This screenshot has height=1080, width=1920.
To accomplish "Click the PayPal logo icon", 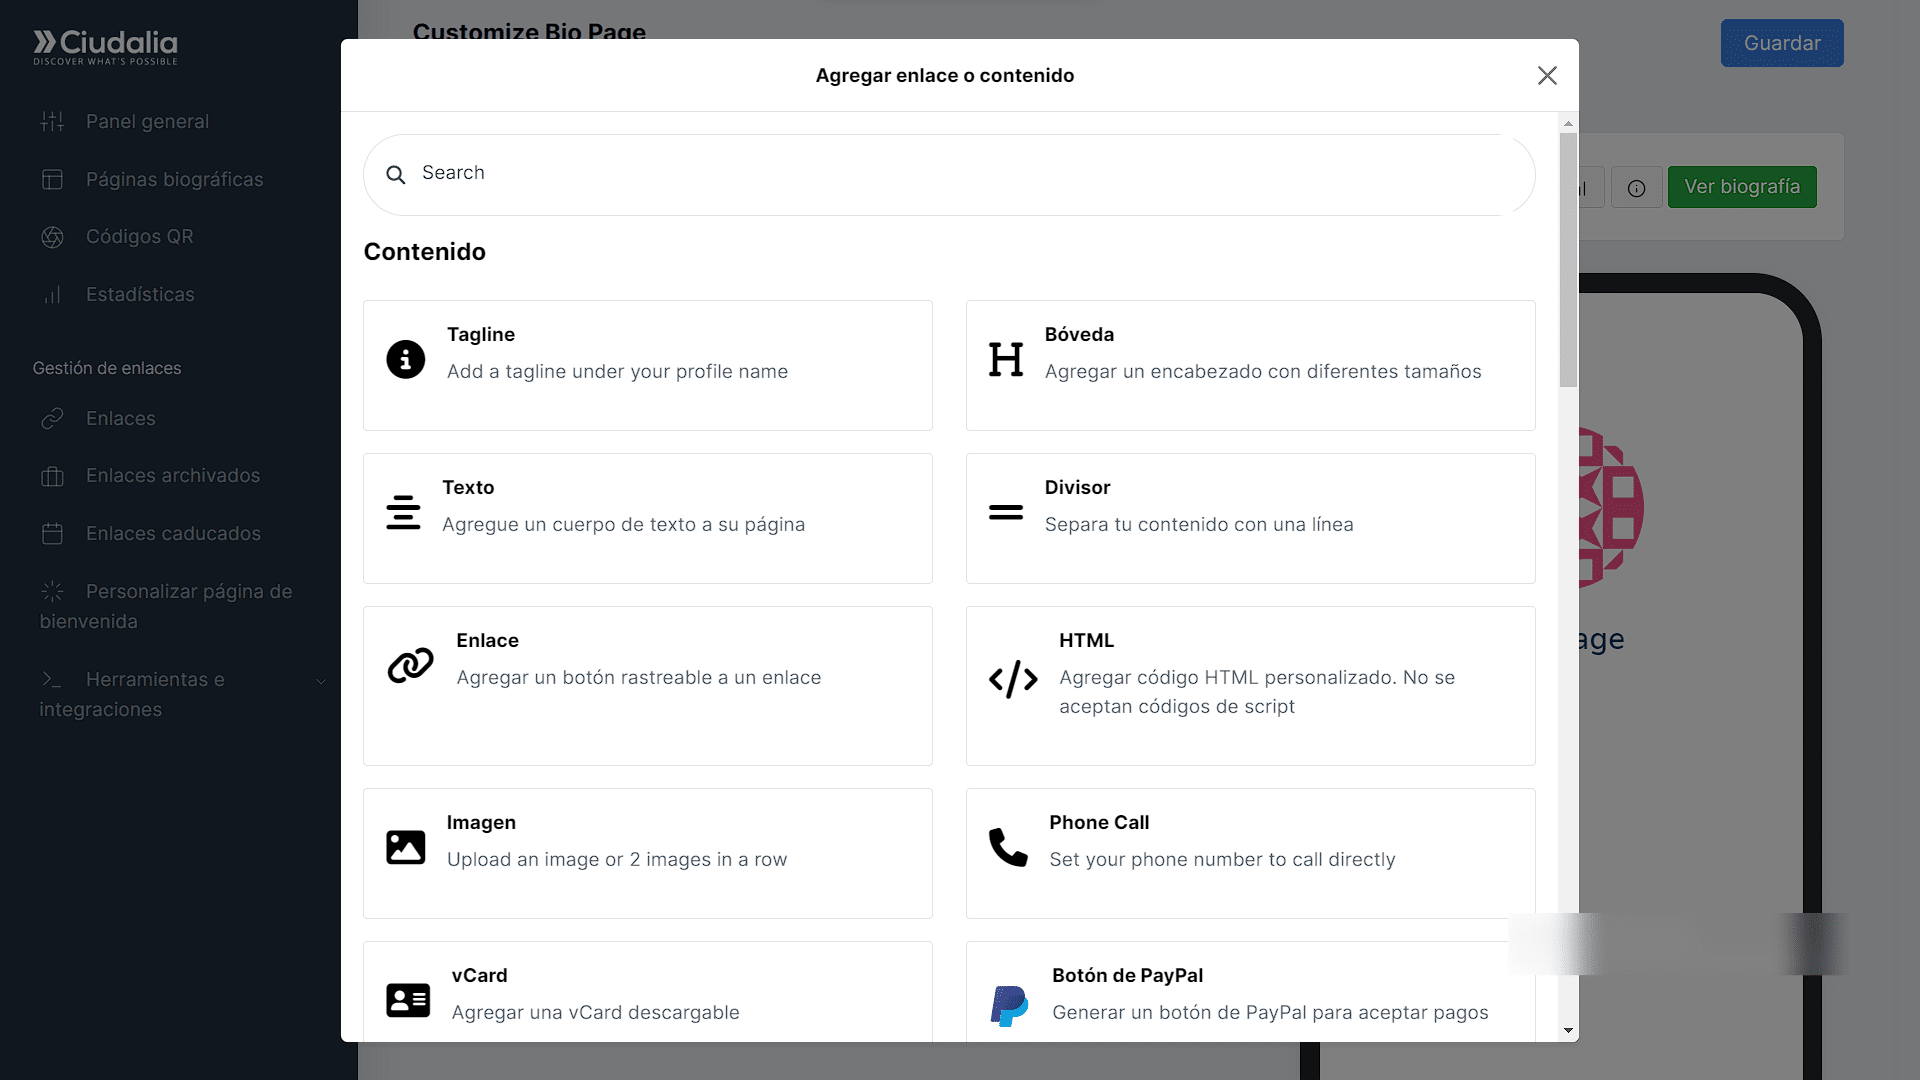I will [x=1008, y=1005].
